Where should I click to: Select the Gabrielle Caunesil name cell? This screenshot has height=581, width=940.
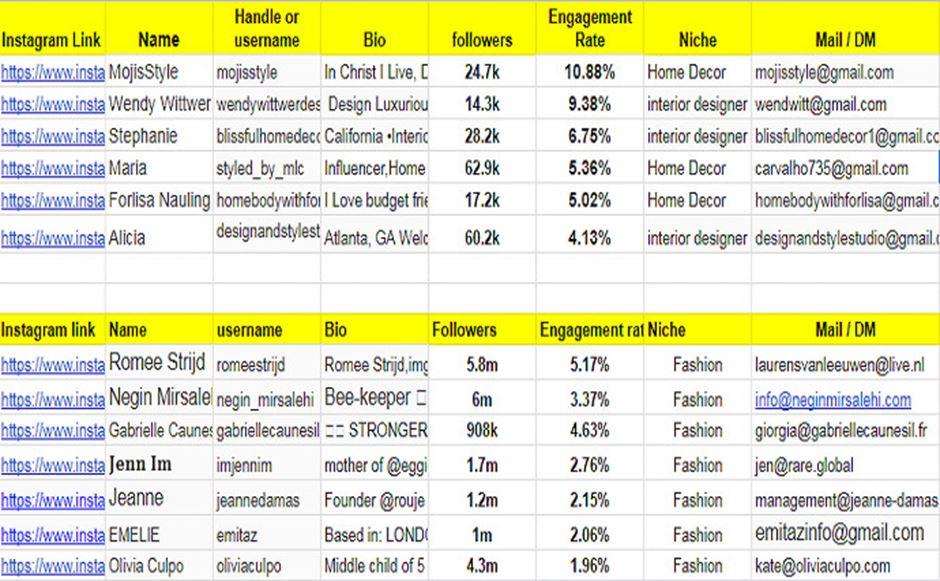159,432
